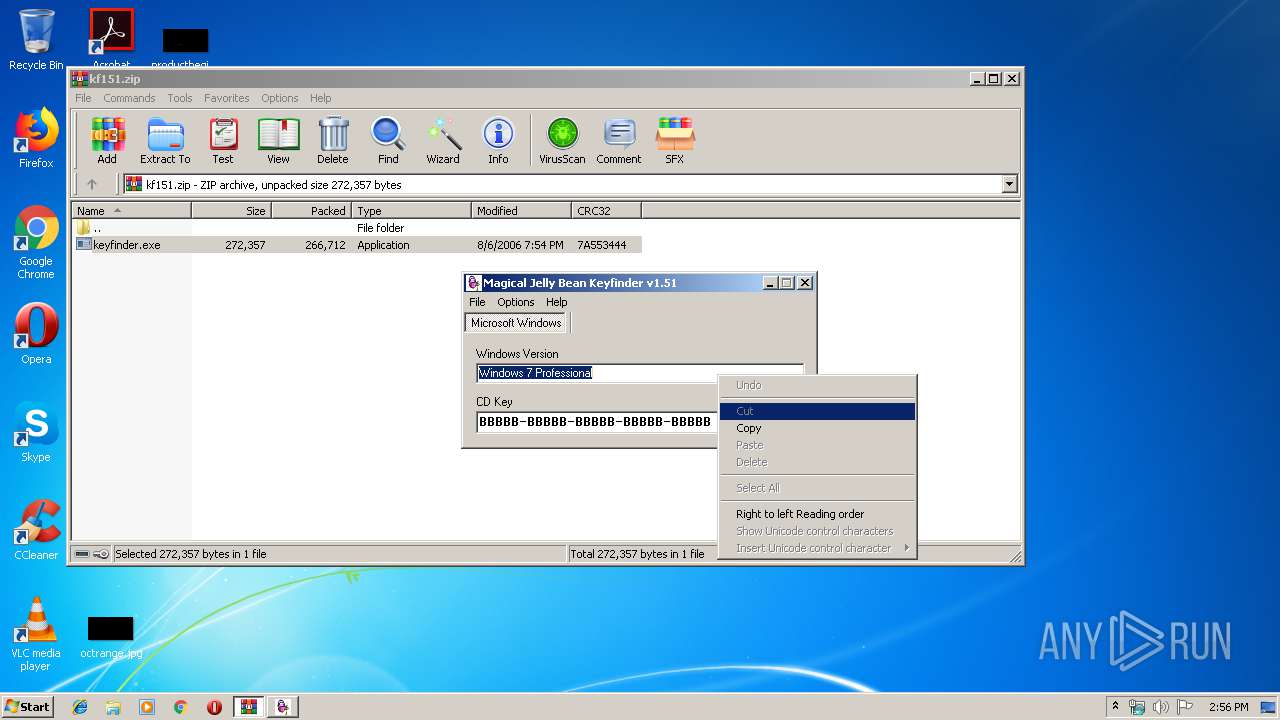Image resolution: width=1280 pixels, height=720 pixels.
Task: Open Keyfinder File menu
Action: click(x=477, y=302)
